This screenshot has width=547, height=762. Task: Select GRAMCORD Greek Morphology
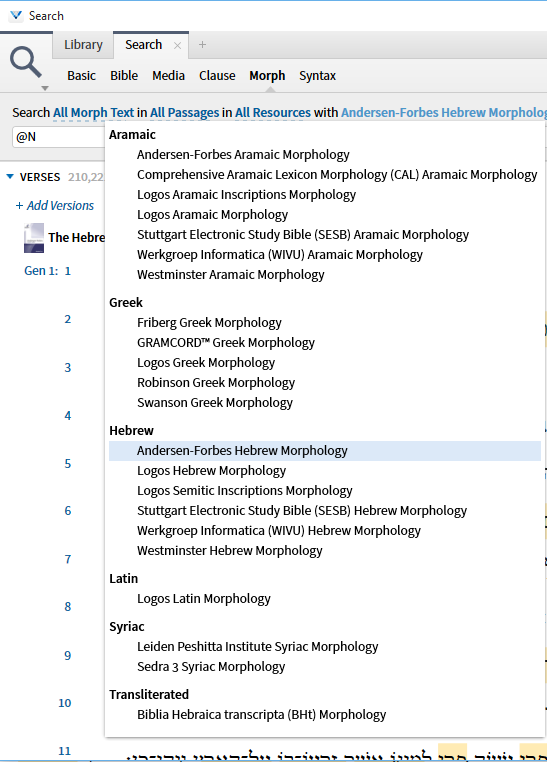point(225,343)
